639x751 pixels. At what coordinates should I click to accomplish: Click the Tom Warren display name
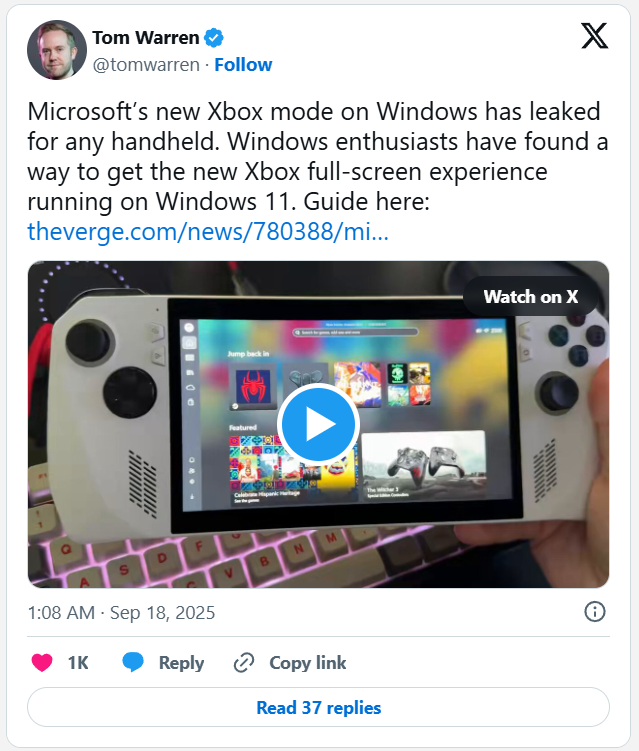coord(146,37)
